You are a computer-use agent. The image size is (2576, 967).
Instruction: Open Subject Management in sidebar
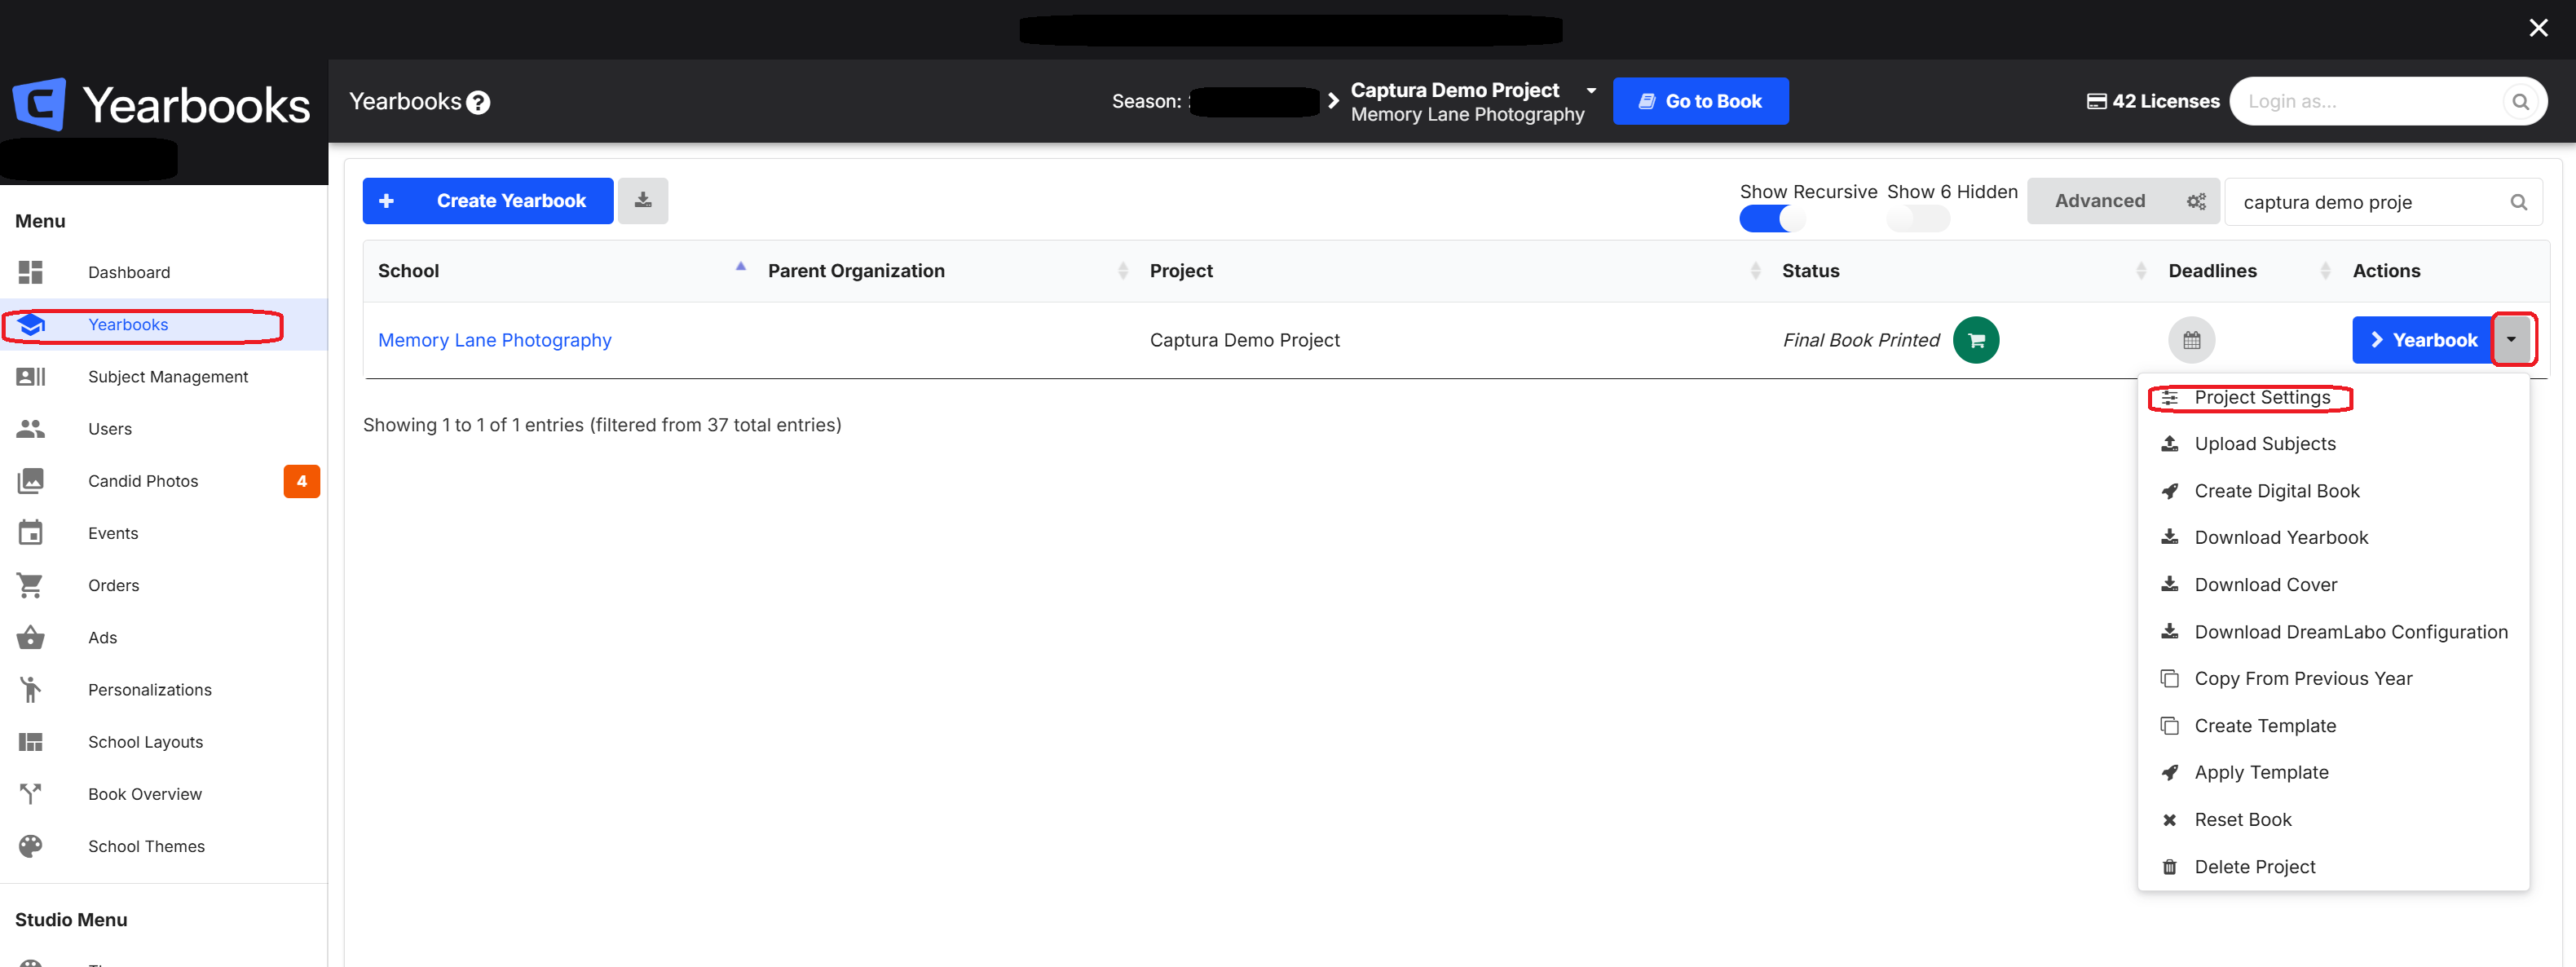[168, 376]
